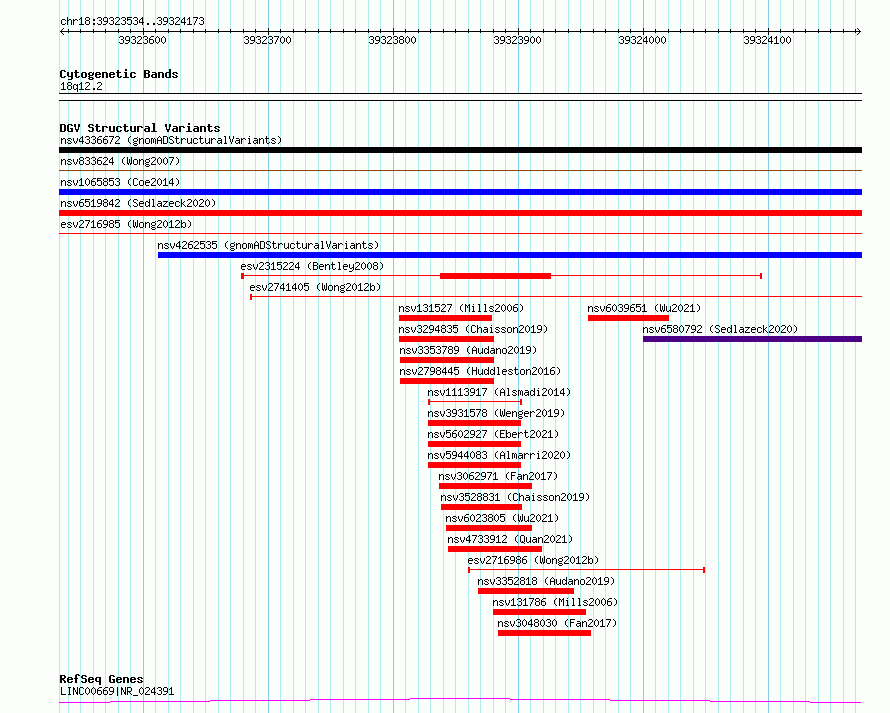Image resolution: width=890 pixels, height=713 pixels.
Task: Select the nsv6580792 (Sedlazeck2020) label
Action: coord(720,329)
